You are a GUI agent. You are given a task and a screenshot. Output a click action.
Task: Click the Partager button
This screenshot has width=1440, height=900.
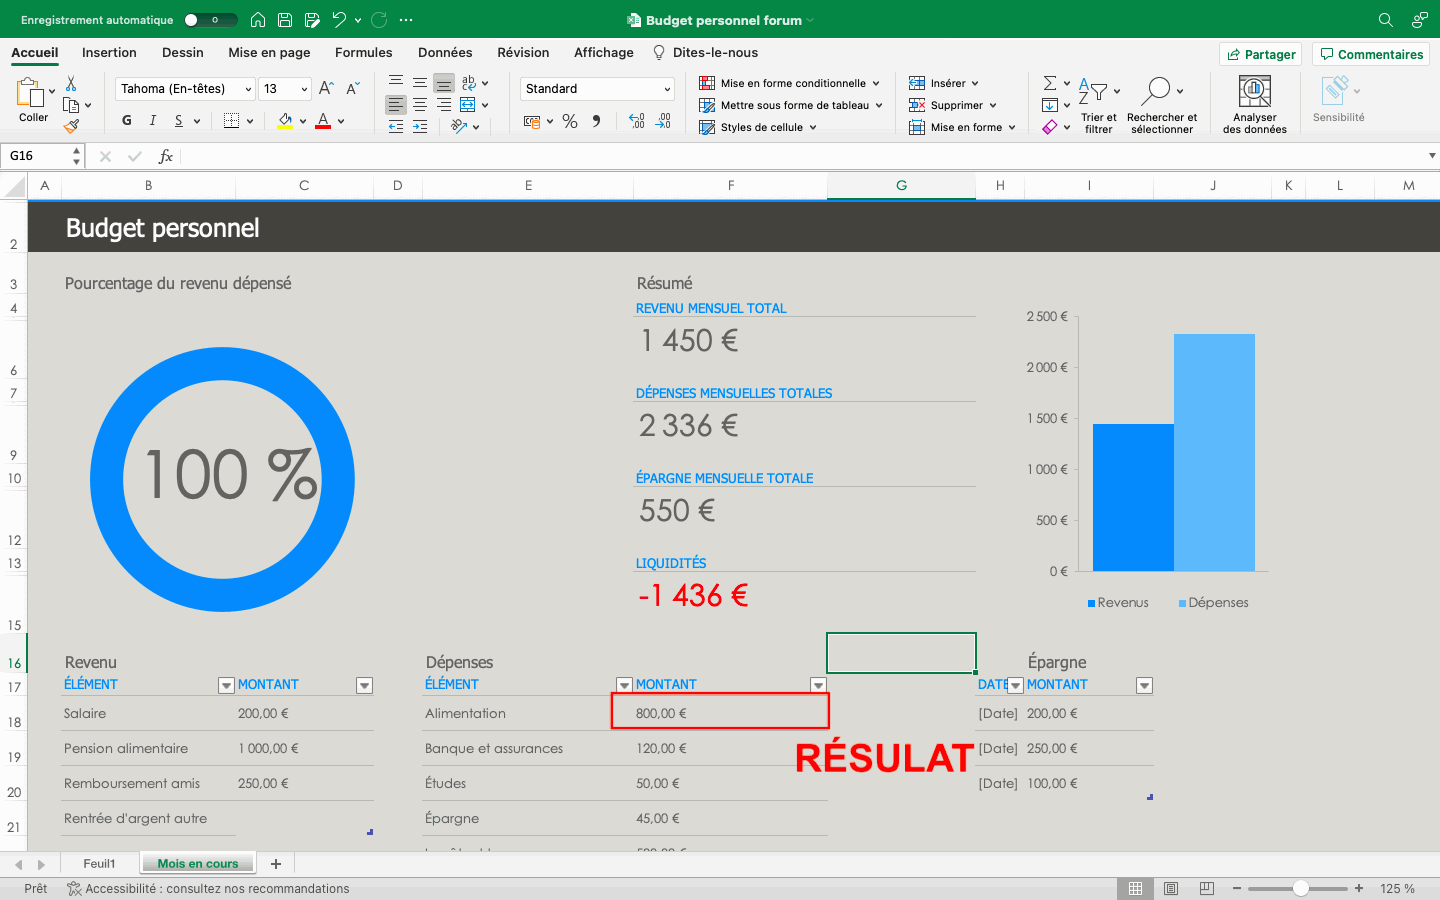point(1260,54)
